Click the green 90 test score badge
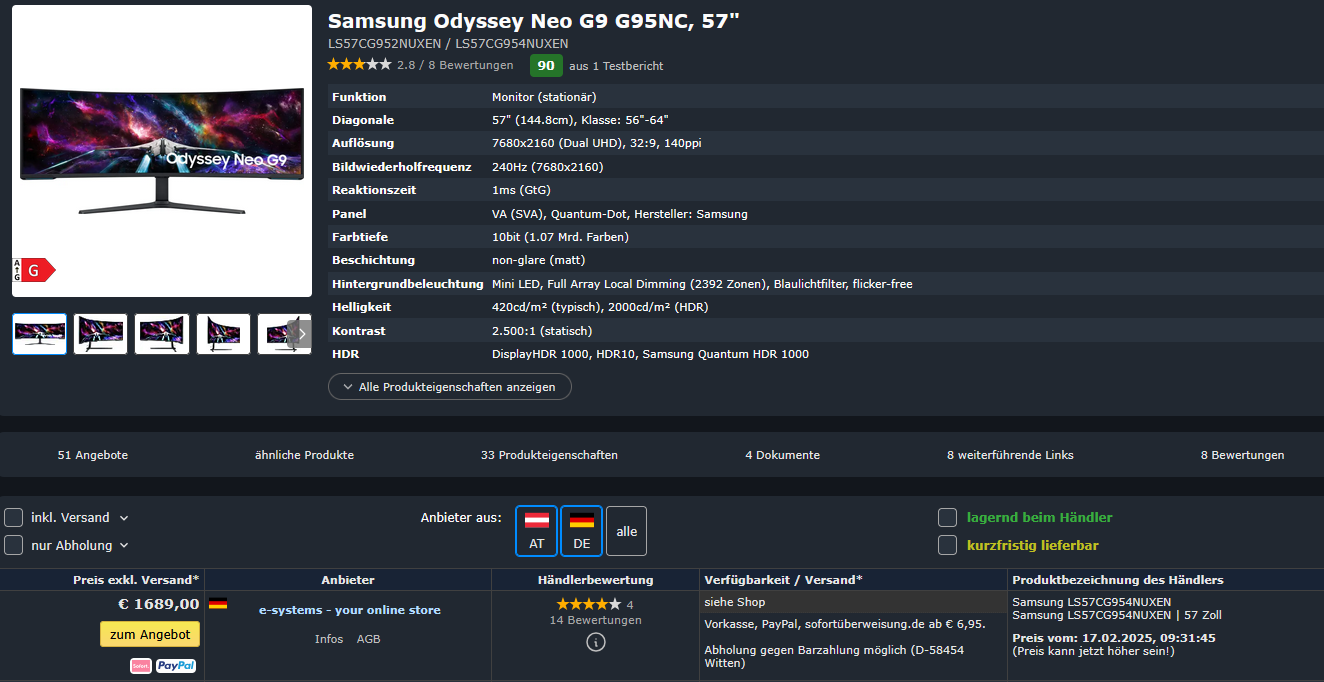Image resolution: width=1324 pixels, height=682 pixels. [x=546, y=66]
